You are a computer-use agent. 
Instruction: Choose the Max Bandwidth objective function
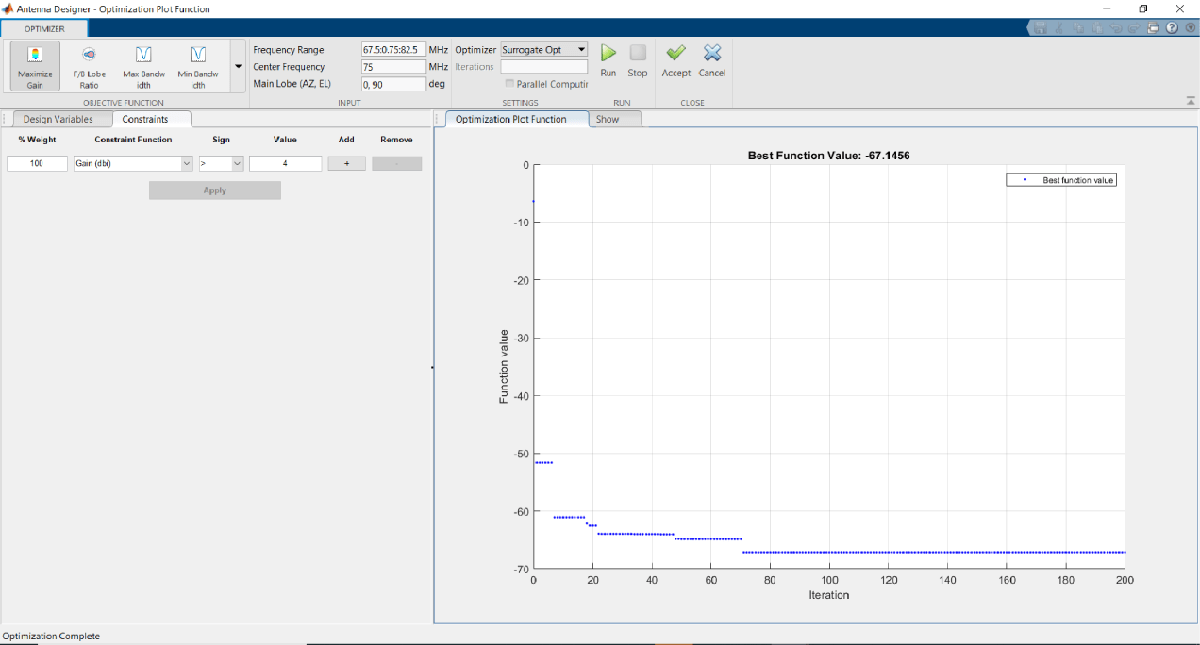[143, 66]
